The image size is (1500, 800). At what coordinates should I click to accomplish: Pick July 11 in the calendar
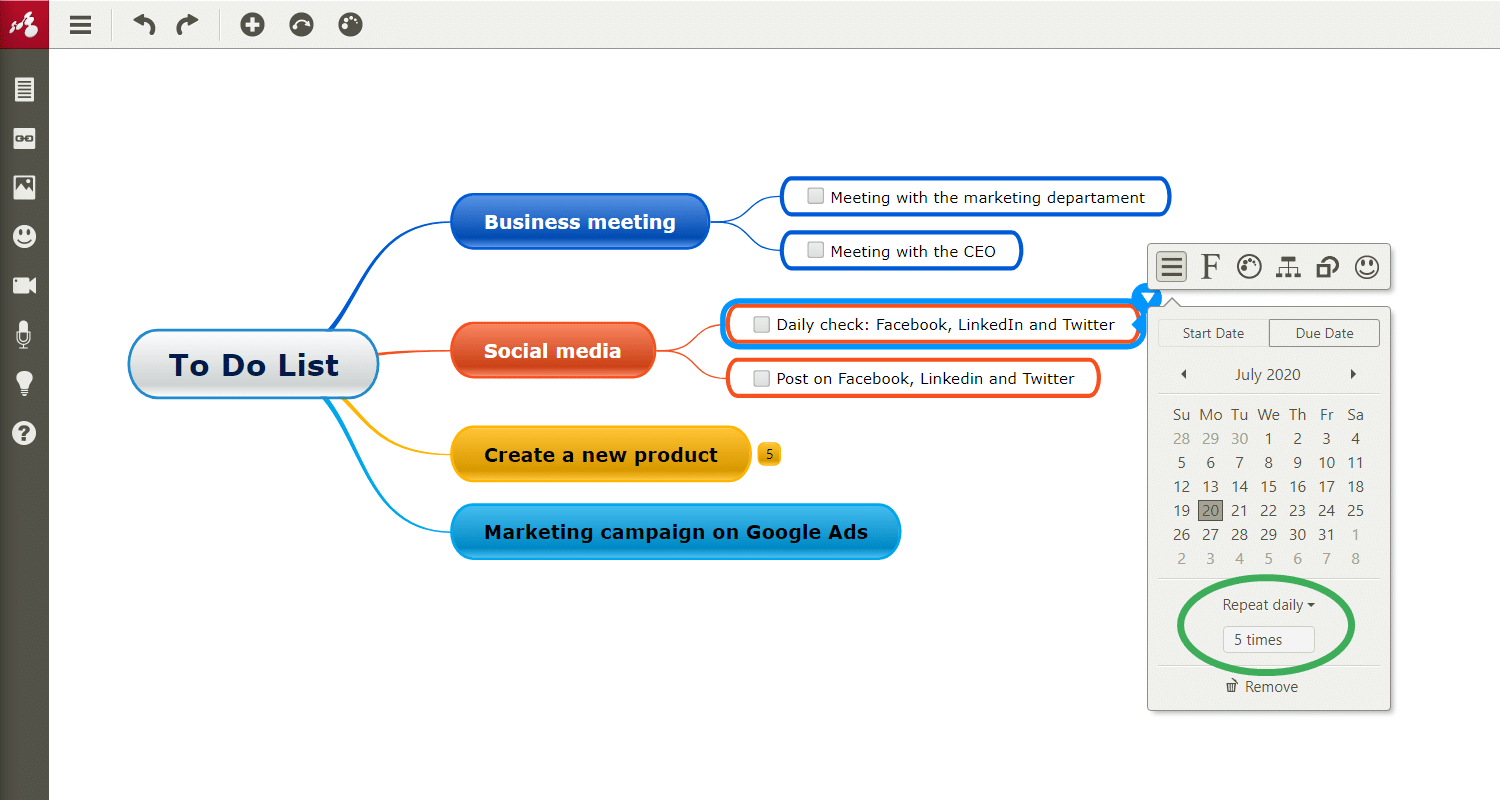pyautogui.click(x=1355, y=462)
